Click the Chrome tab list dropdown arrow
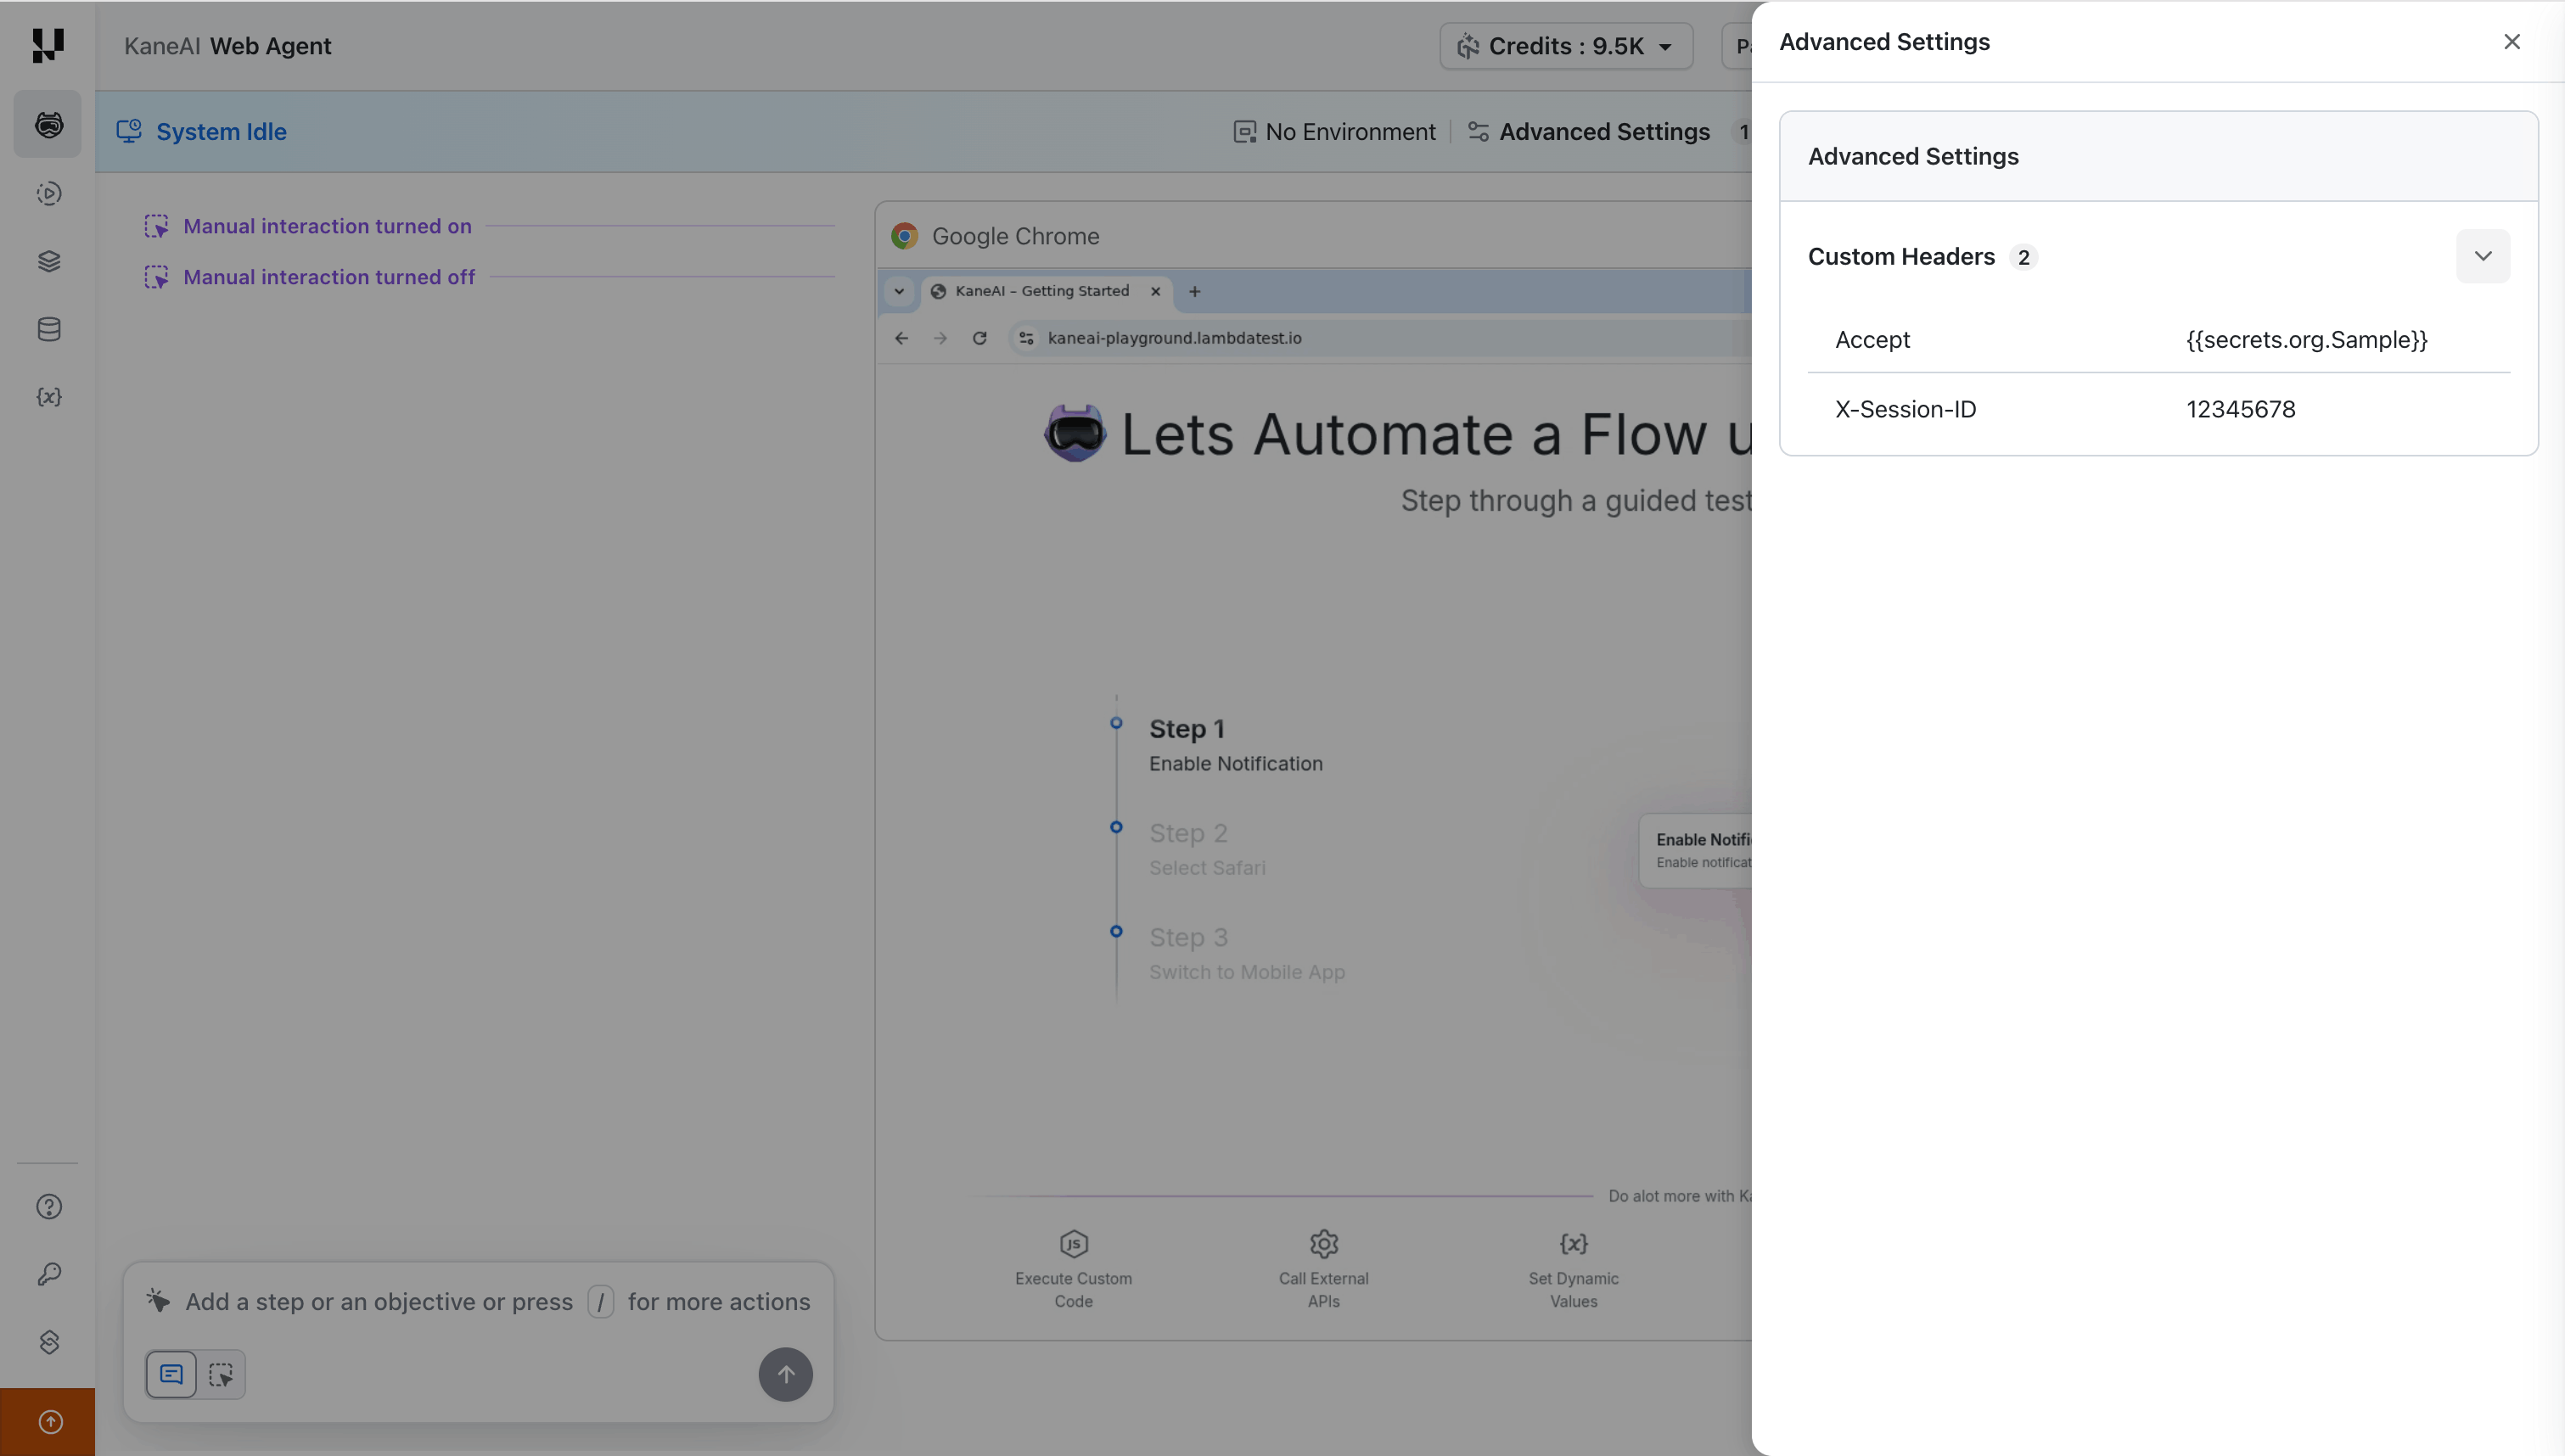The image size is (2565, 1456). point(899,291)
